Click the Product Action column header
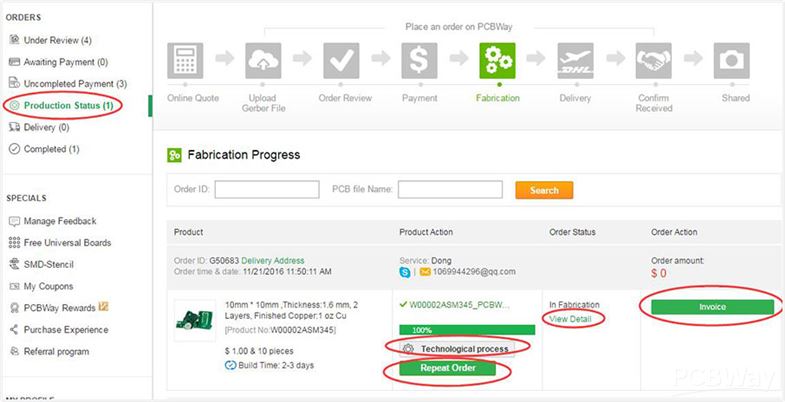Screen dimensions: 785x402 [x=426, y=232]
